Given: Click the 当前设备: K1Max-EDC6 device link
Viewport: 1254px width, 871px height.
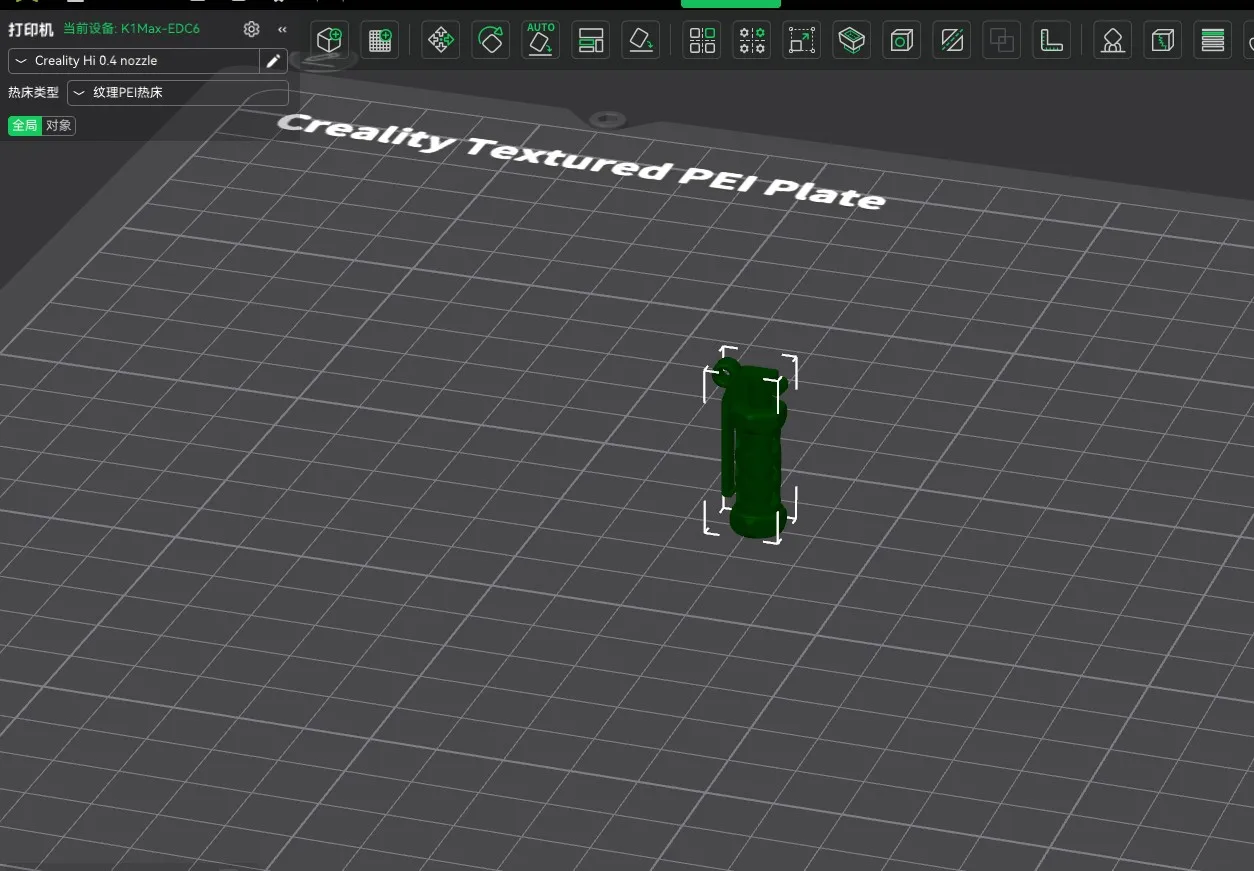Looking at the screenshot, I should [131, 29].
